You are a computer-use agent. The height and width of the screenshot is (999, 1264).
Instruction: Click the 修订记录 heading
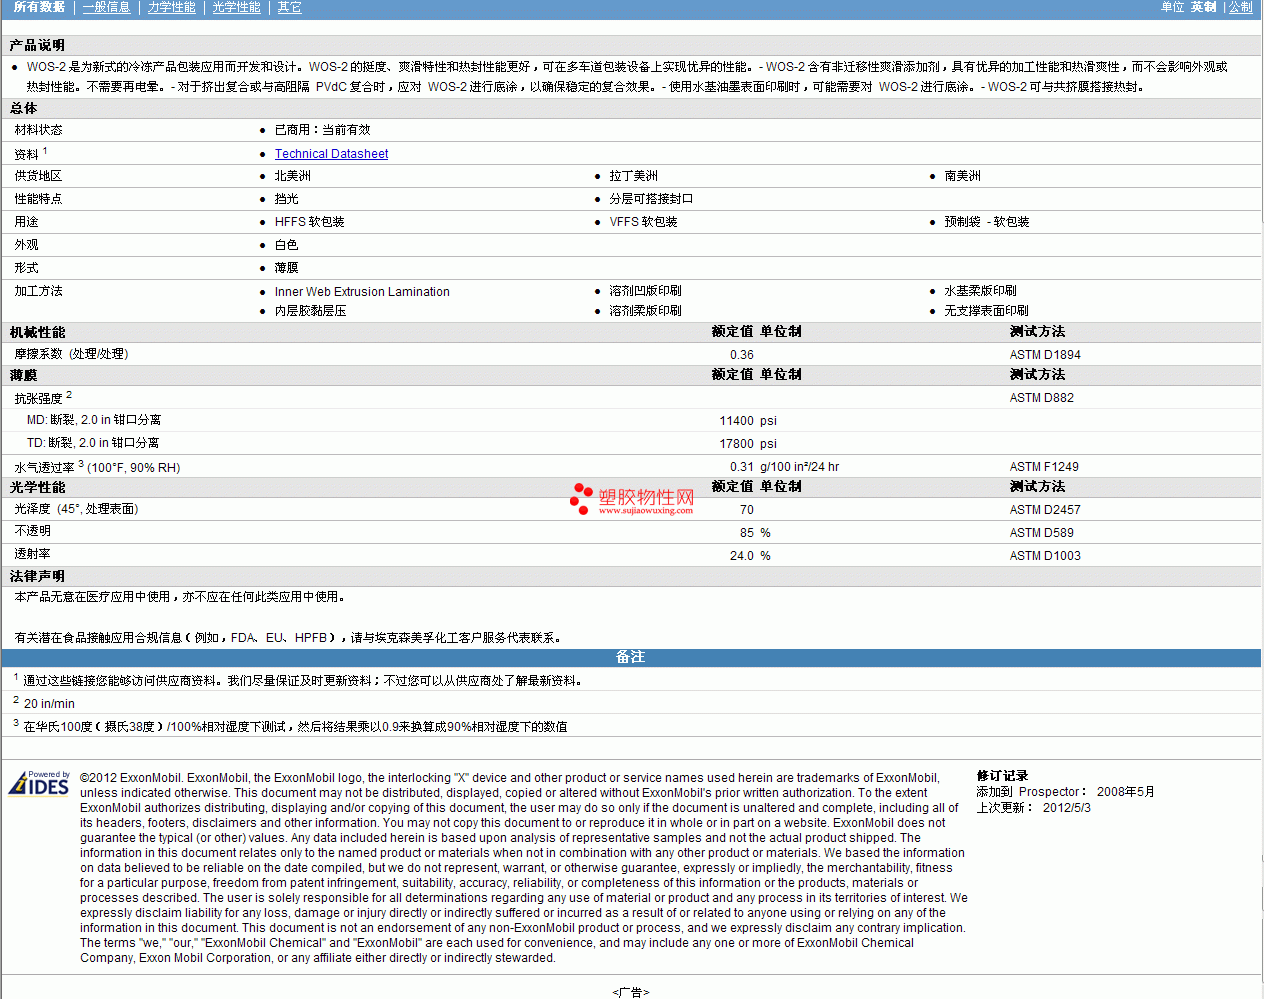pyautogui.click(x=1002, y=776)
